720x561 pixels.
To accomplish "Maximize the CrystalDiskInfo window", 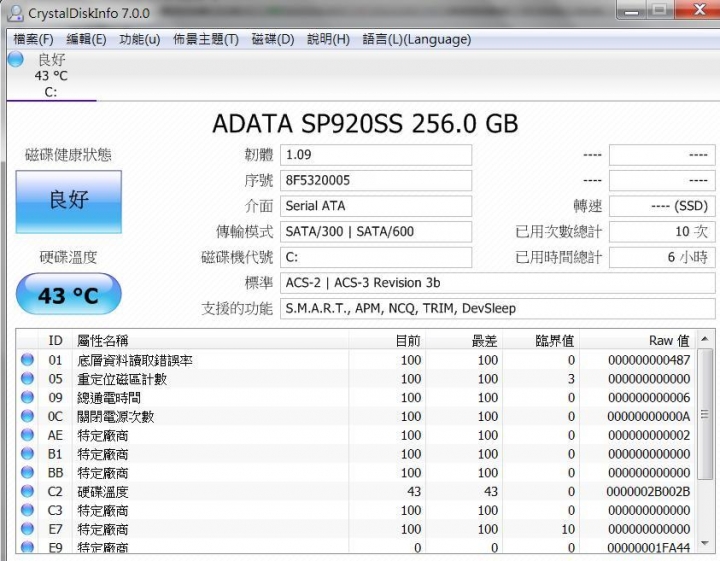I will point(660,10).
